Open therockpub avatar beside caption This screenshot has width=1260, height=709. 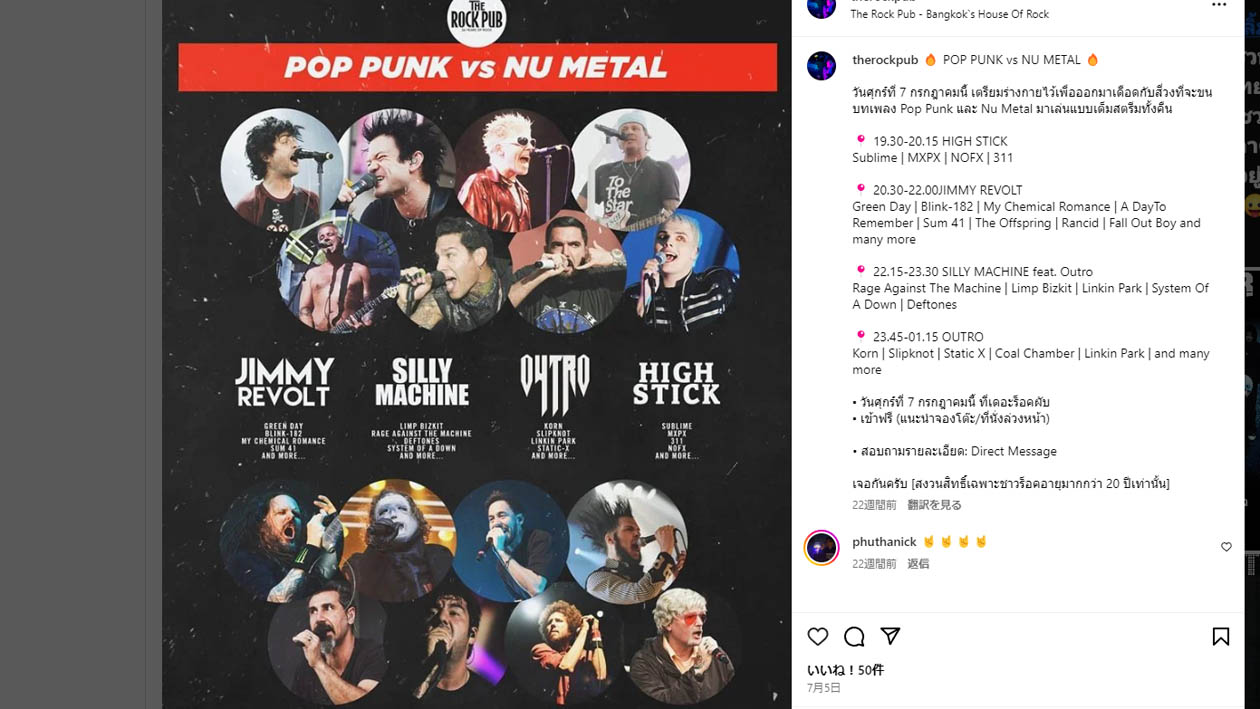click(x=821, y=66)
